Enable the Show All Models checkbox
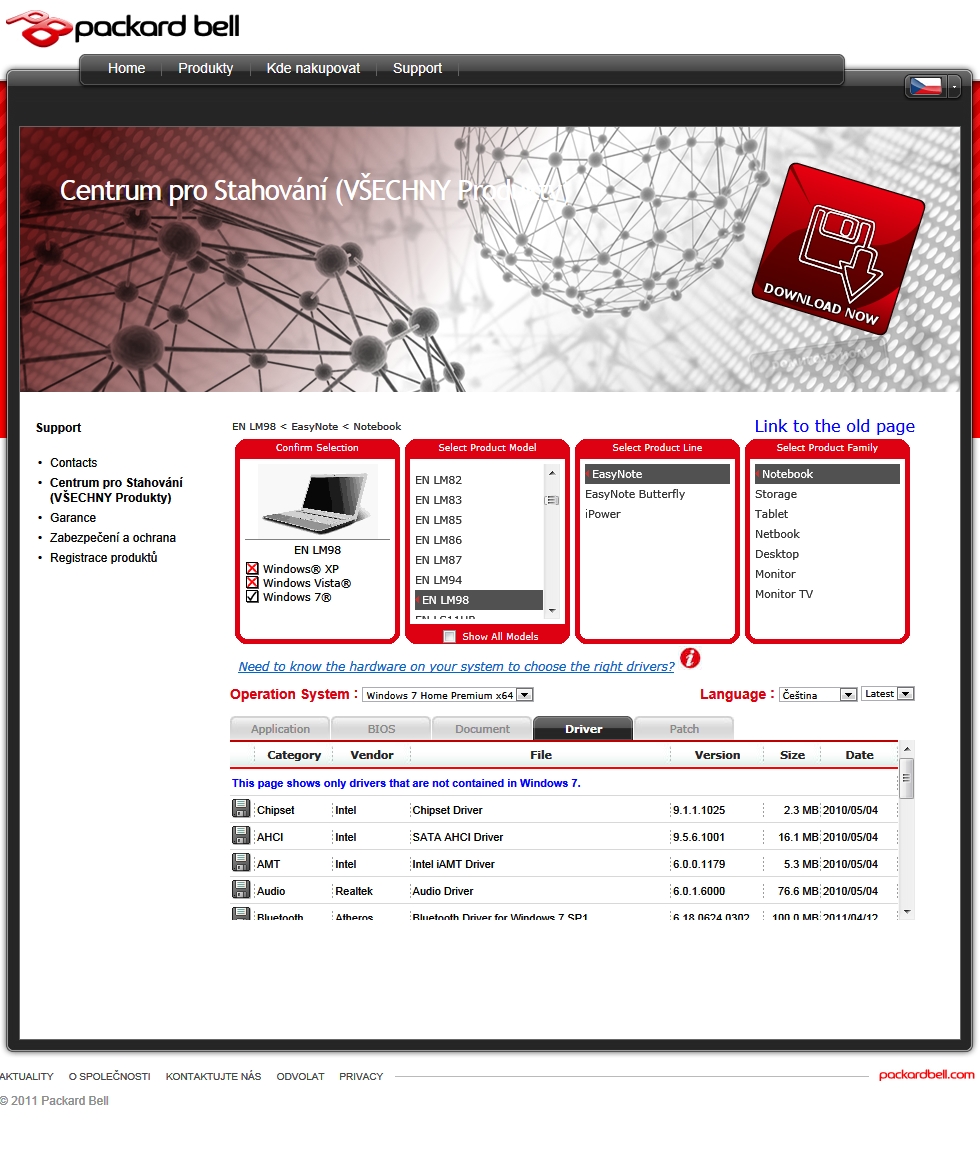The image size is (980, 1171). pyautogui.click(x=450, y=636)
